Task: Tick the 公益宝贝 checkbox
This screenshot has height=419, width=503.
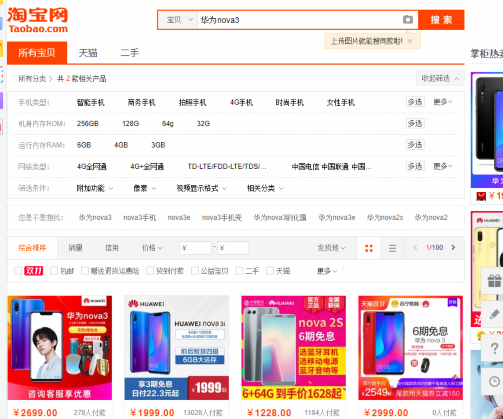Action: (195, 271)
